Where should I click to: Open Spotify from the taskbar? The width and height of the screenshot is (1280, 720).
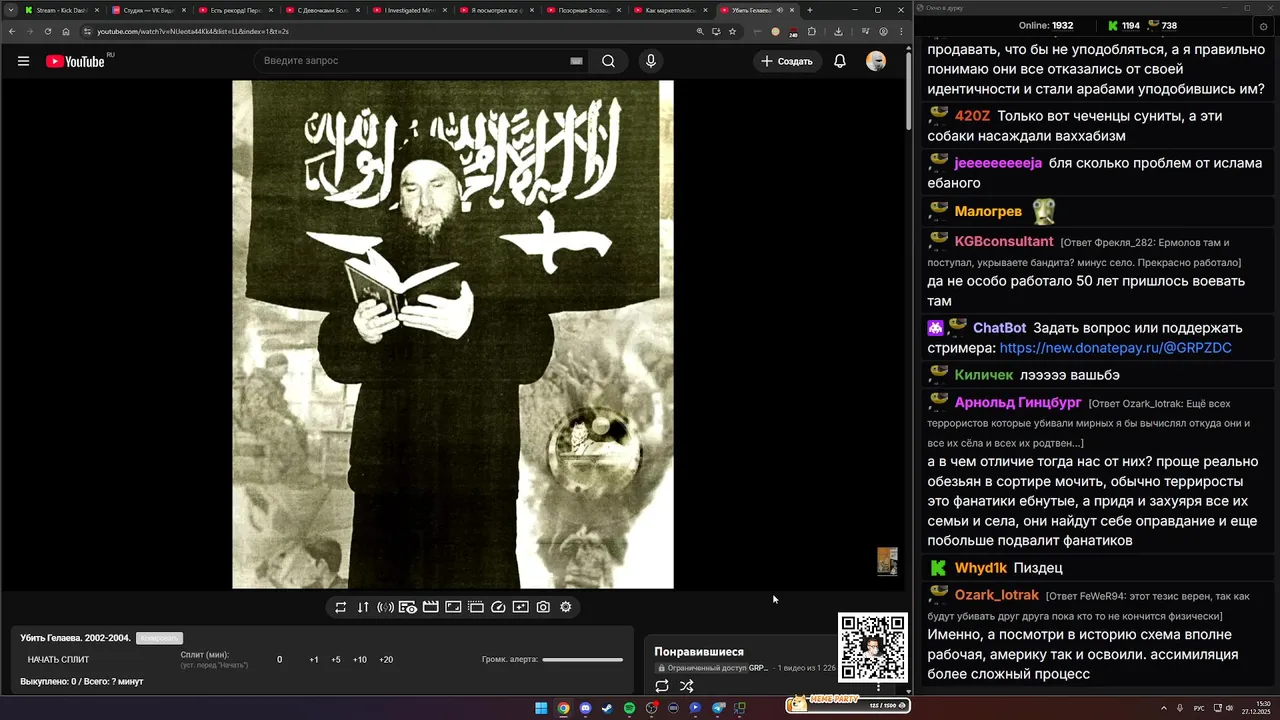click(x=629, y=708)
